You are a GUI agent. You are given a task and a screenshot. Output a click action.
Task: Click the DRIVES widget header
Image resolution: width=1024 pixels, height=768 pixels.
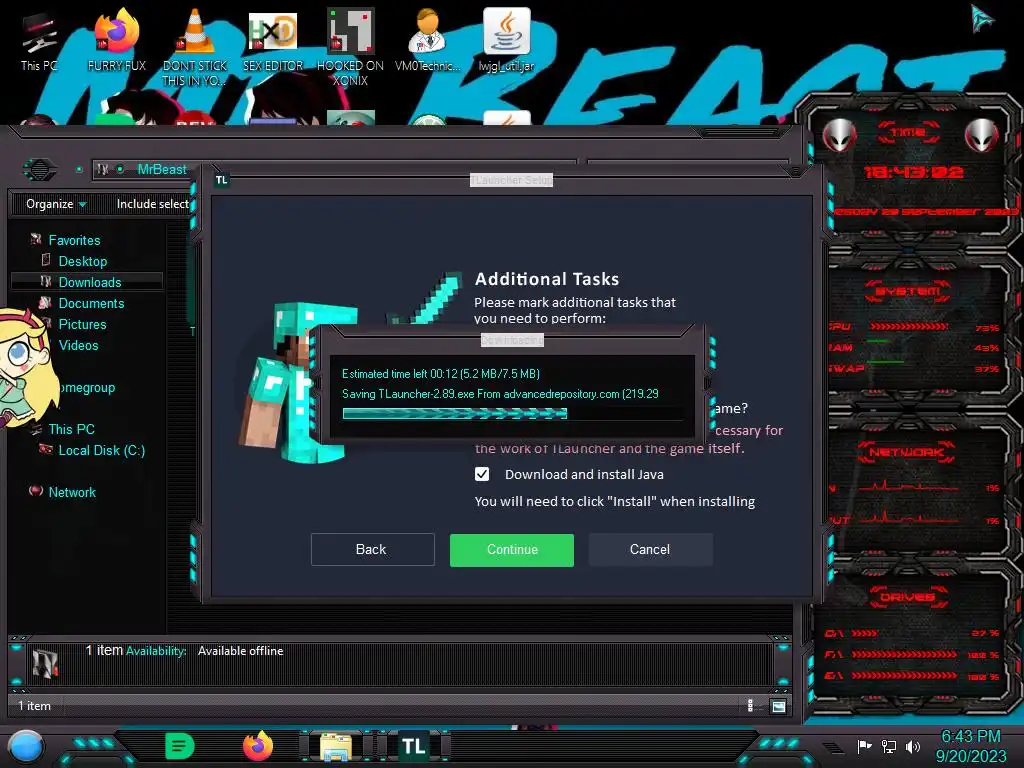coord(907,597)
